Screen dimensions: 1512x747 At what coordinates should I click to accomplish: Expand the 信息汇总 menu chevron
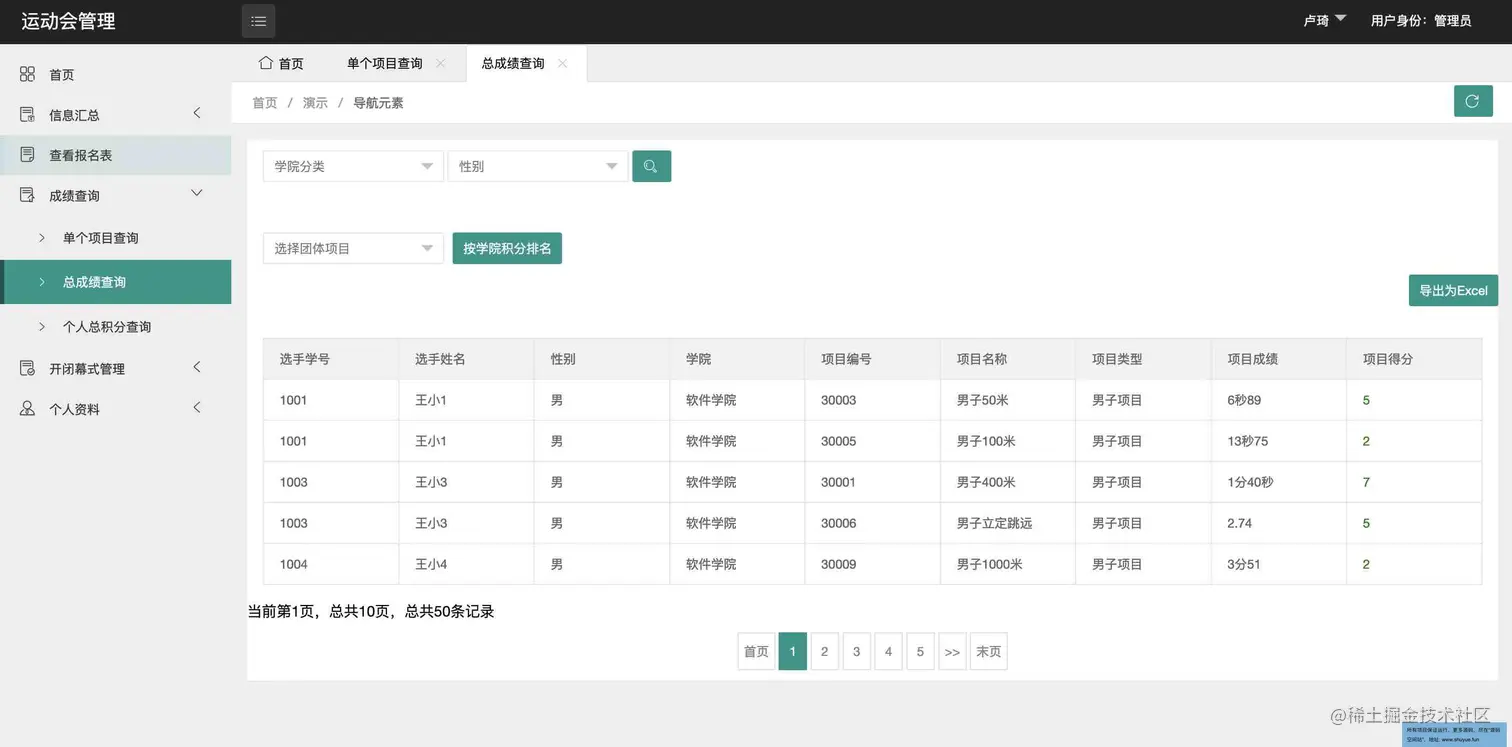(197, 113)
